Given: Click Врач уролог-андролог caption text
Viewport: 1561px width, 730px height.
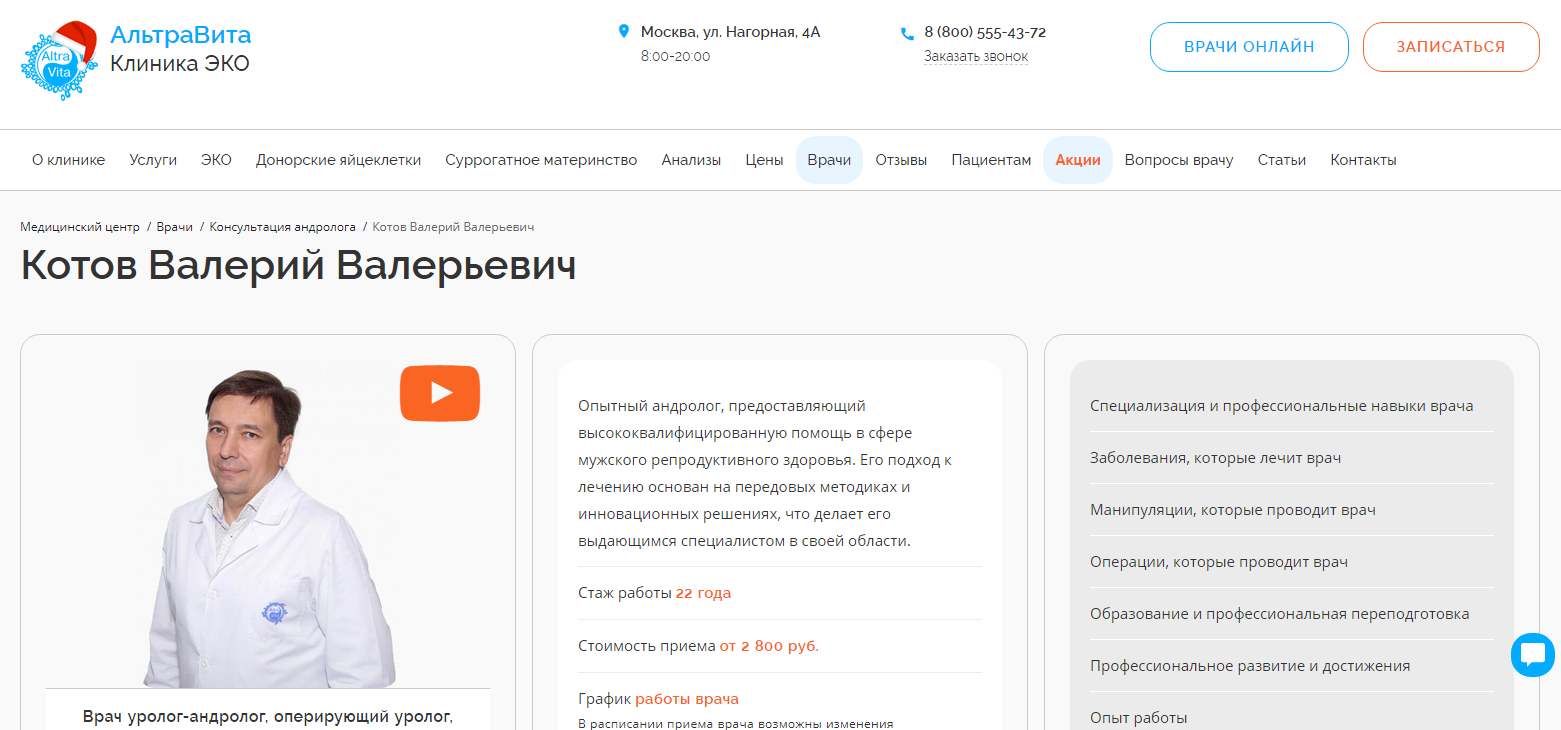Looking at the screenshot, I should click(x=268, y=717).
